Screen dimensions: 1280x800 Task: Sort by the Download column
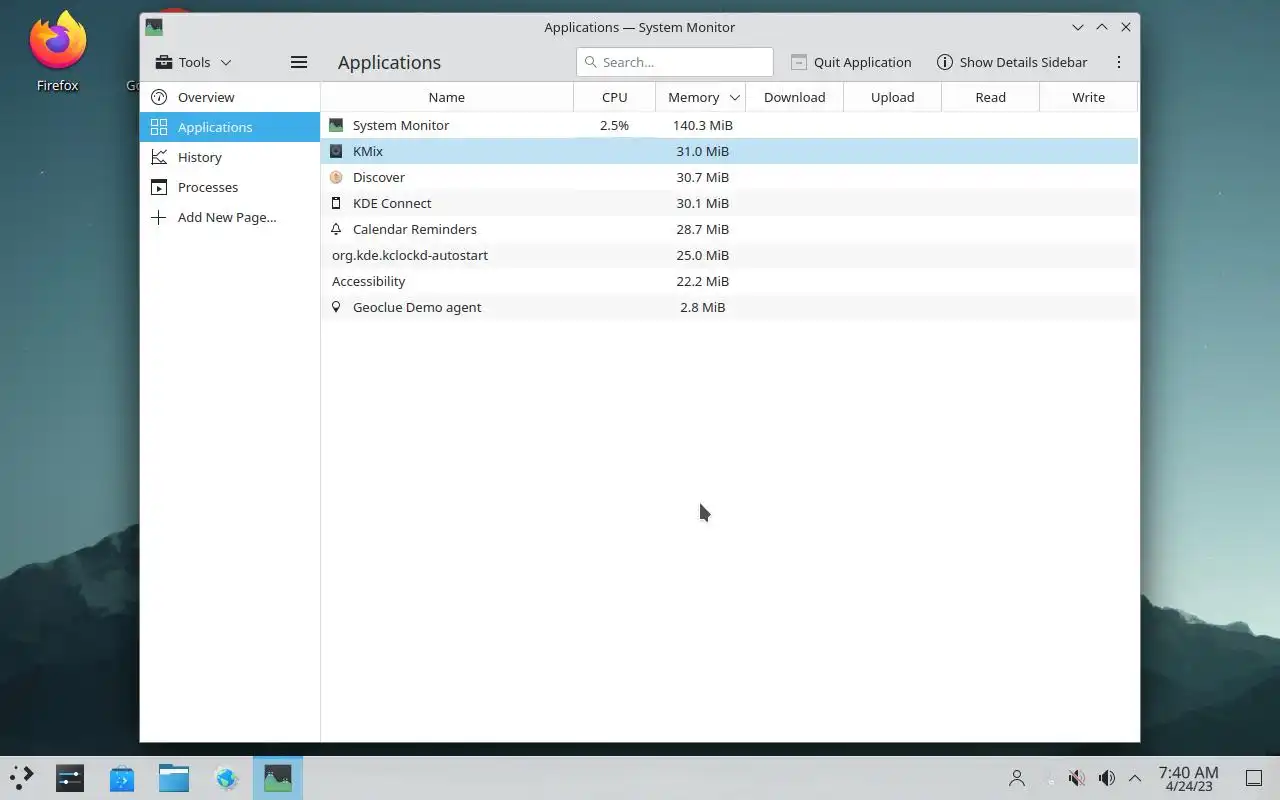[x=795, y=97]
